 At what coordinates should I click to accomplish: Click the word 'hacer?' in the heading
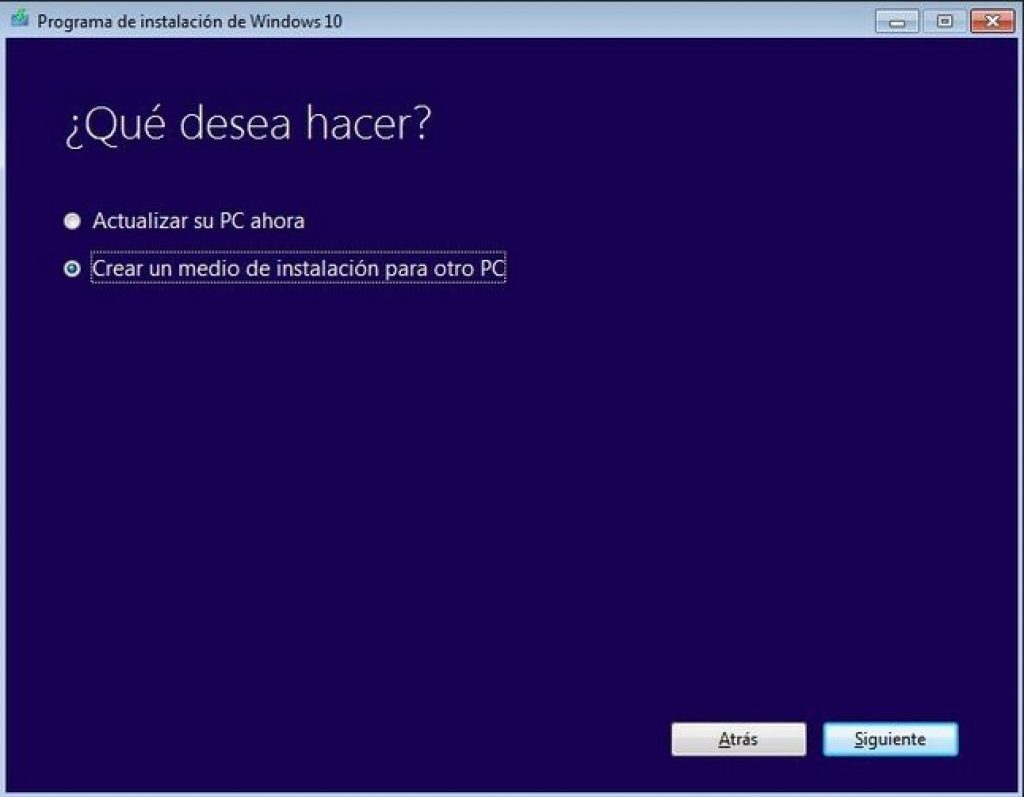point(369,123)
